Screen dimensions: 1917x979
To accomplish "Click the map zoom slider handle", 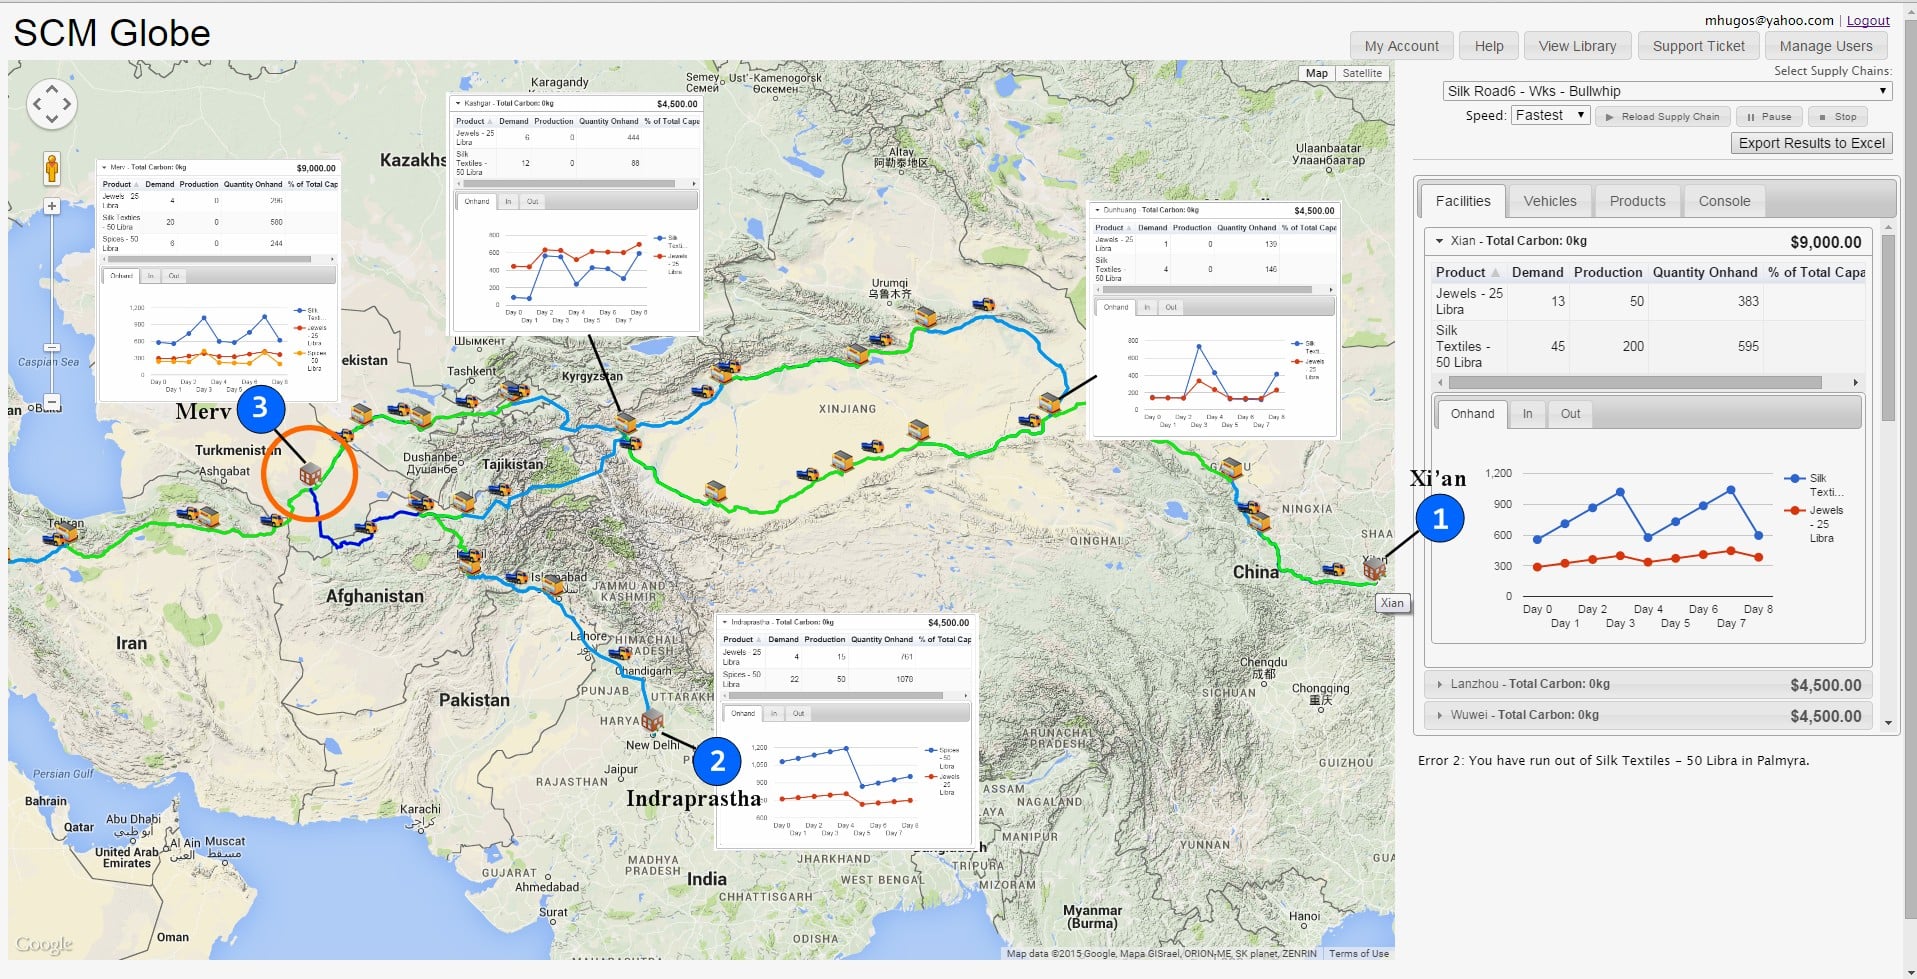I will pos(52,348).
